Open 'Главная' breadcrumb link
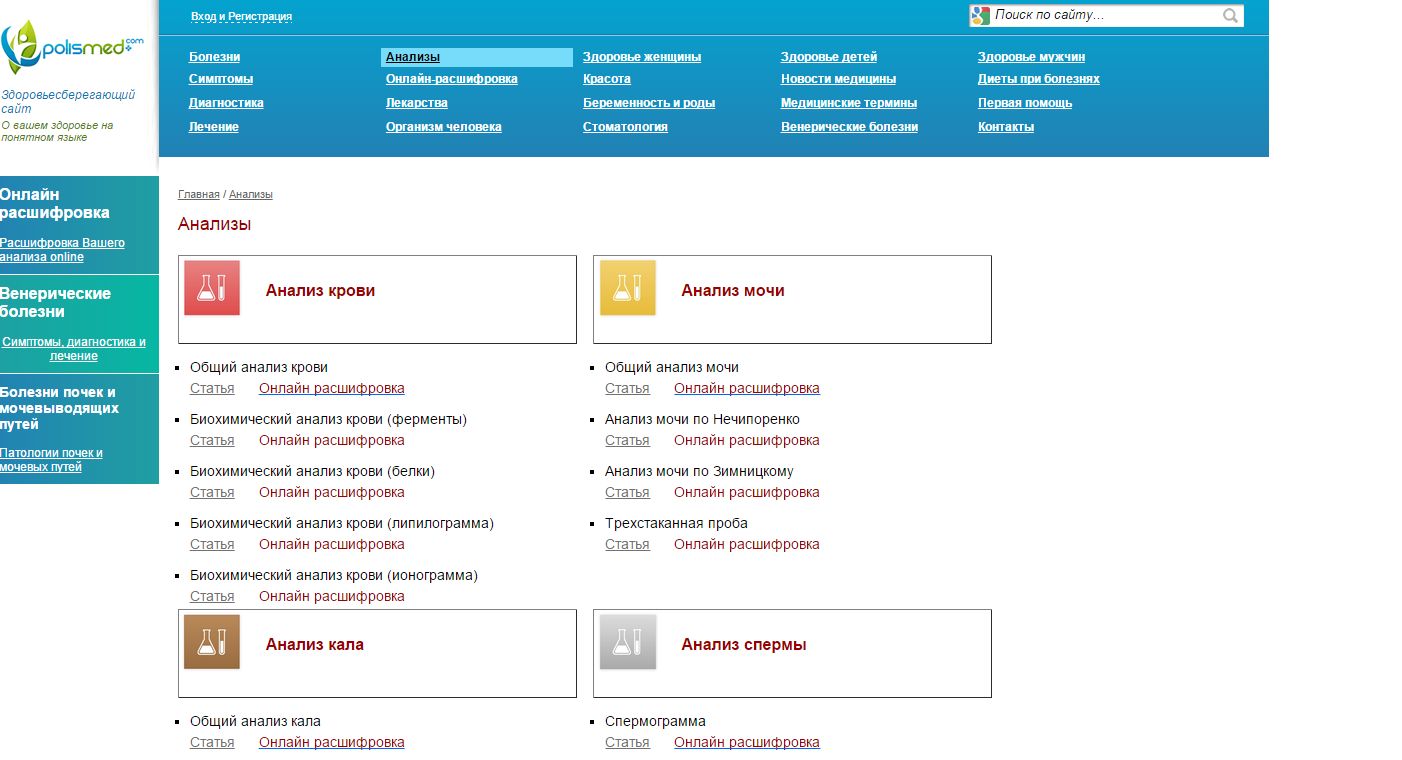 (198, 195)
